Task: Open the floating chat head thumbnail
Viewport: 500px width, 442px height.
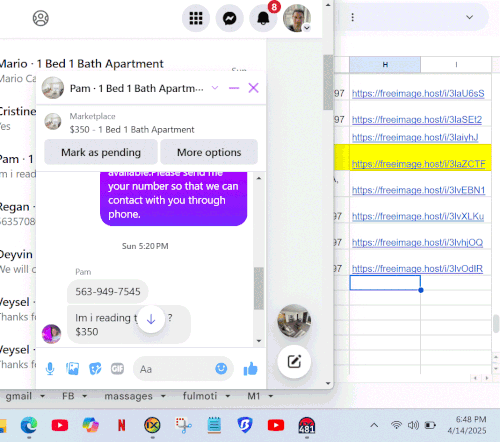Action: click(294, 320)
